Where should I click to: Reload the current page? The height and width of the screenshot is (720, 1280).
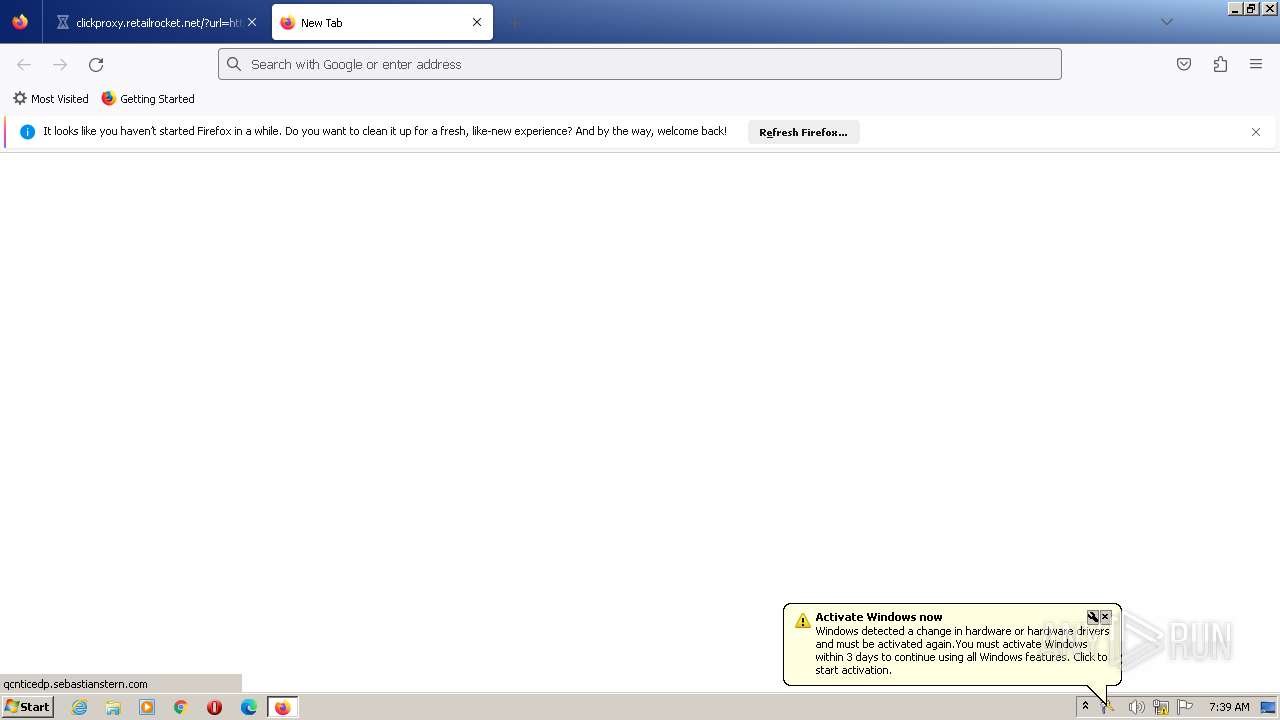96,64
